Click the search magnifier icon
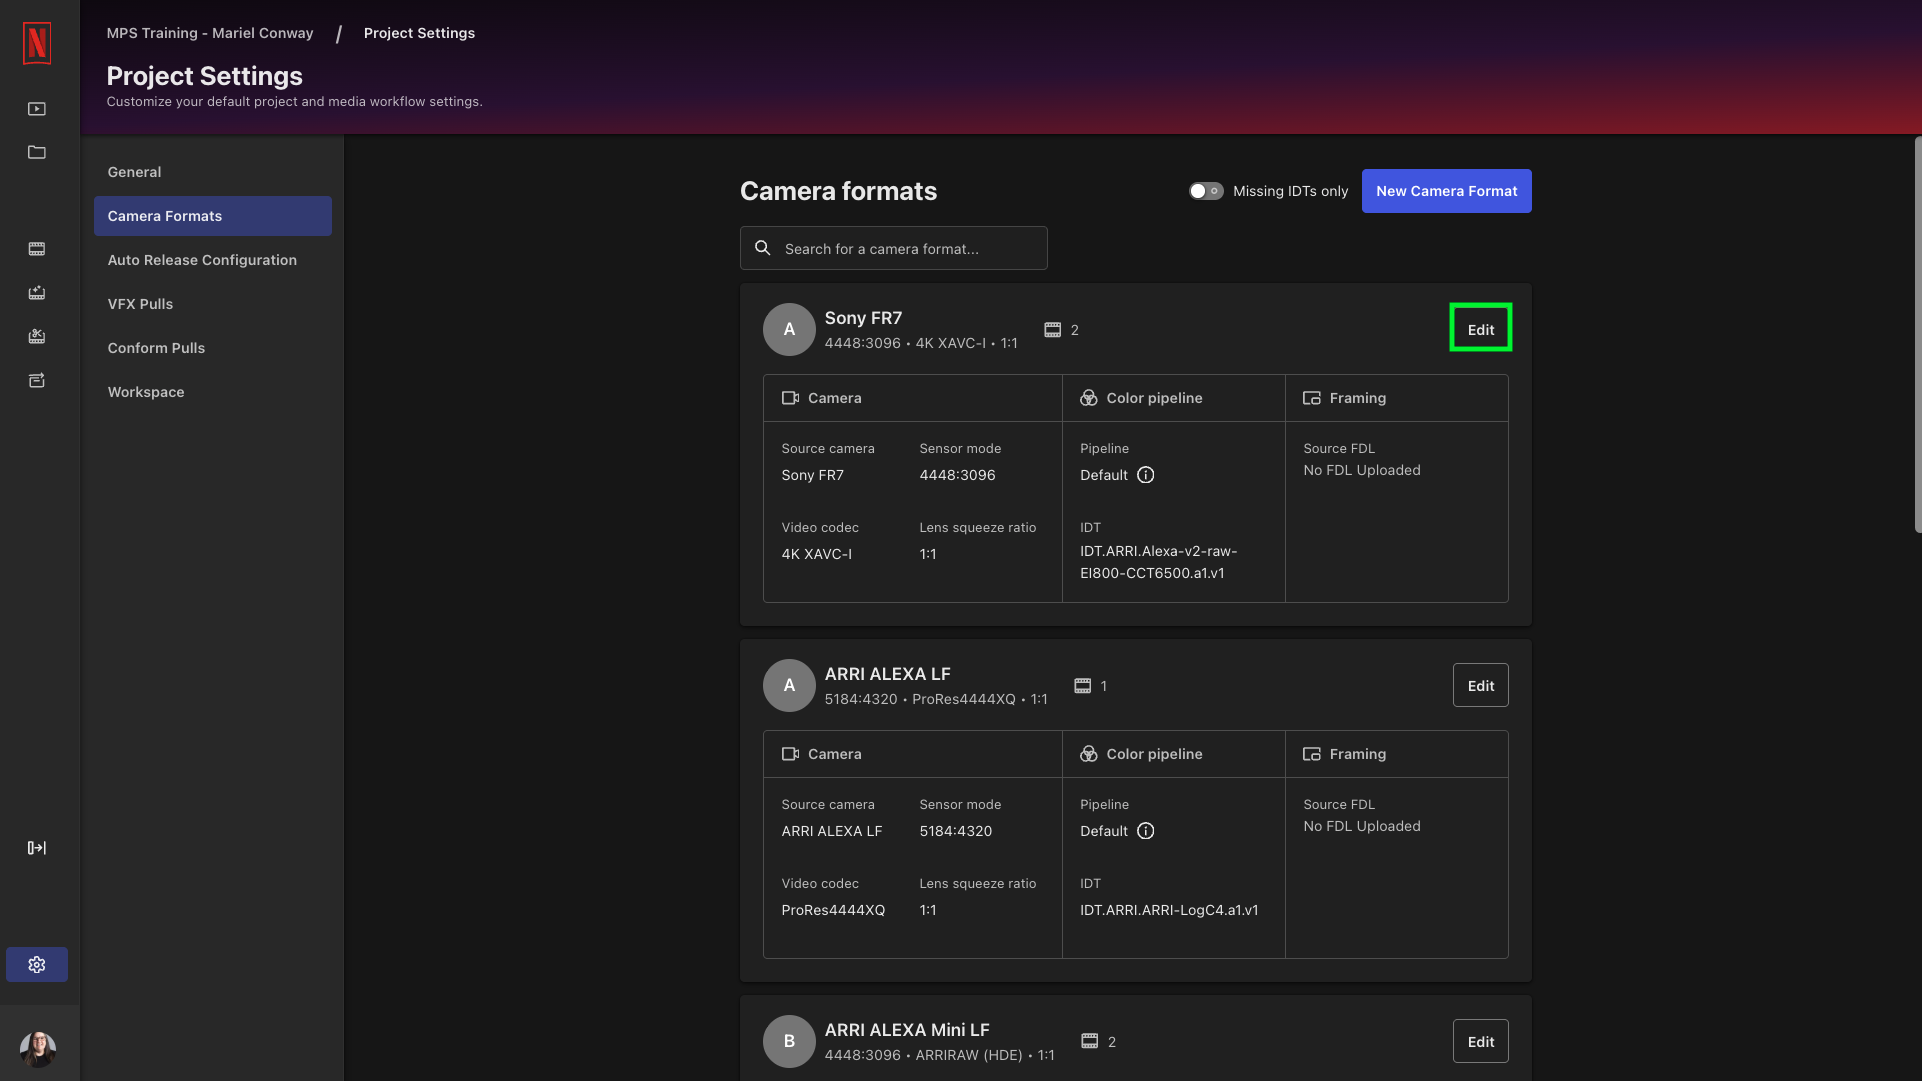 click(x=763, y=248)
